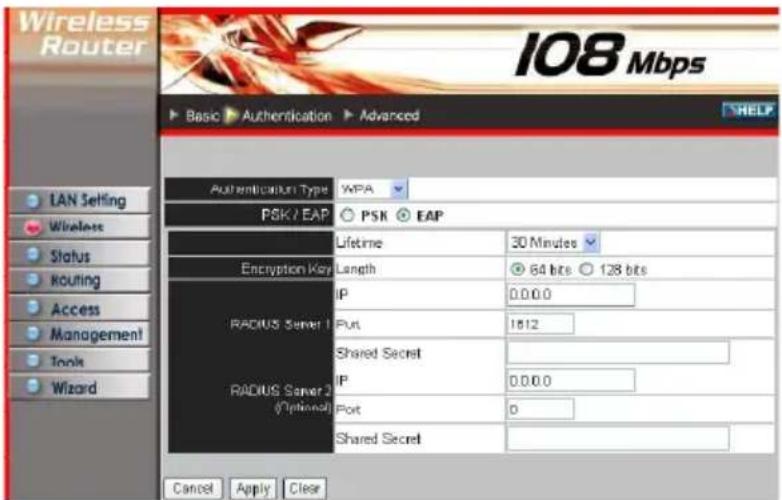Click the RADIUS Server 1 IP field

[571, 295]
